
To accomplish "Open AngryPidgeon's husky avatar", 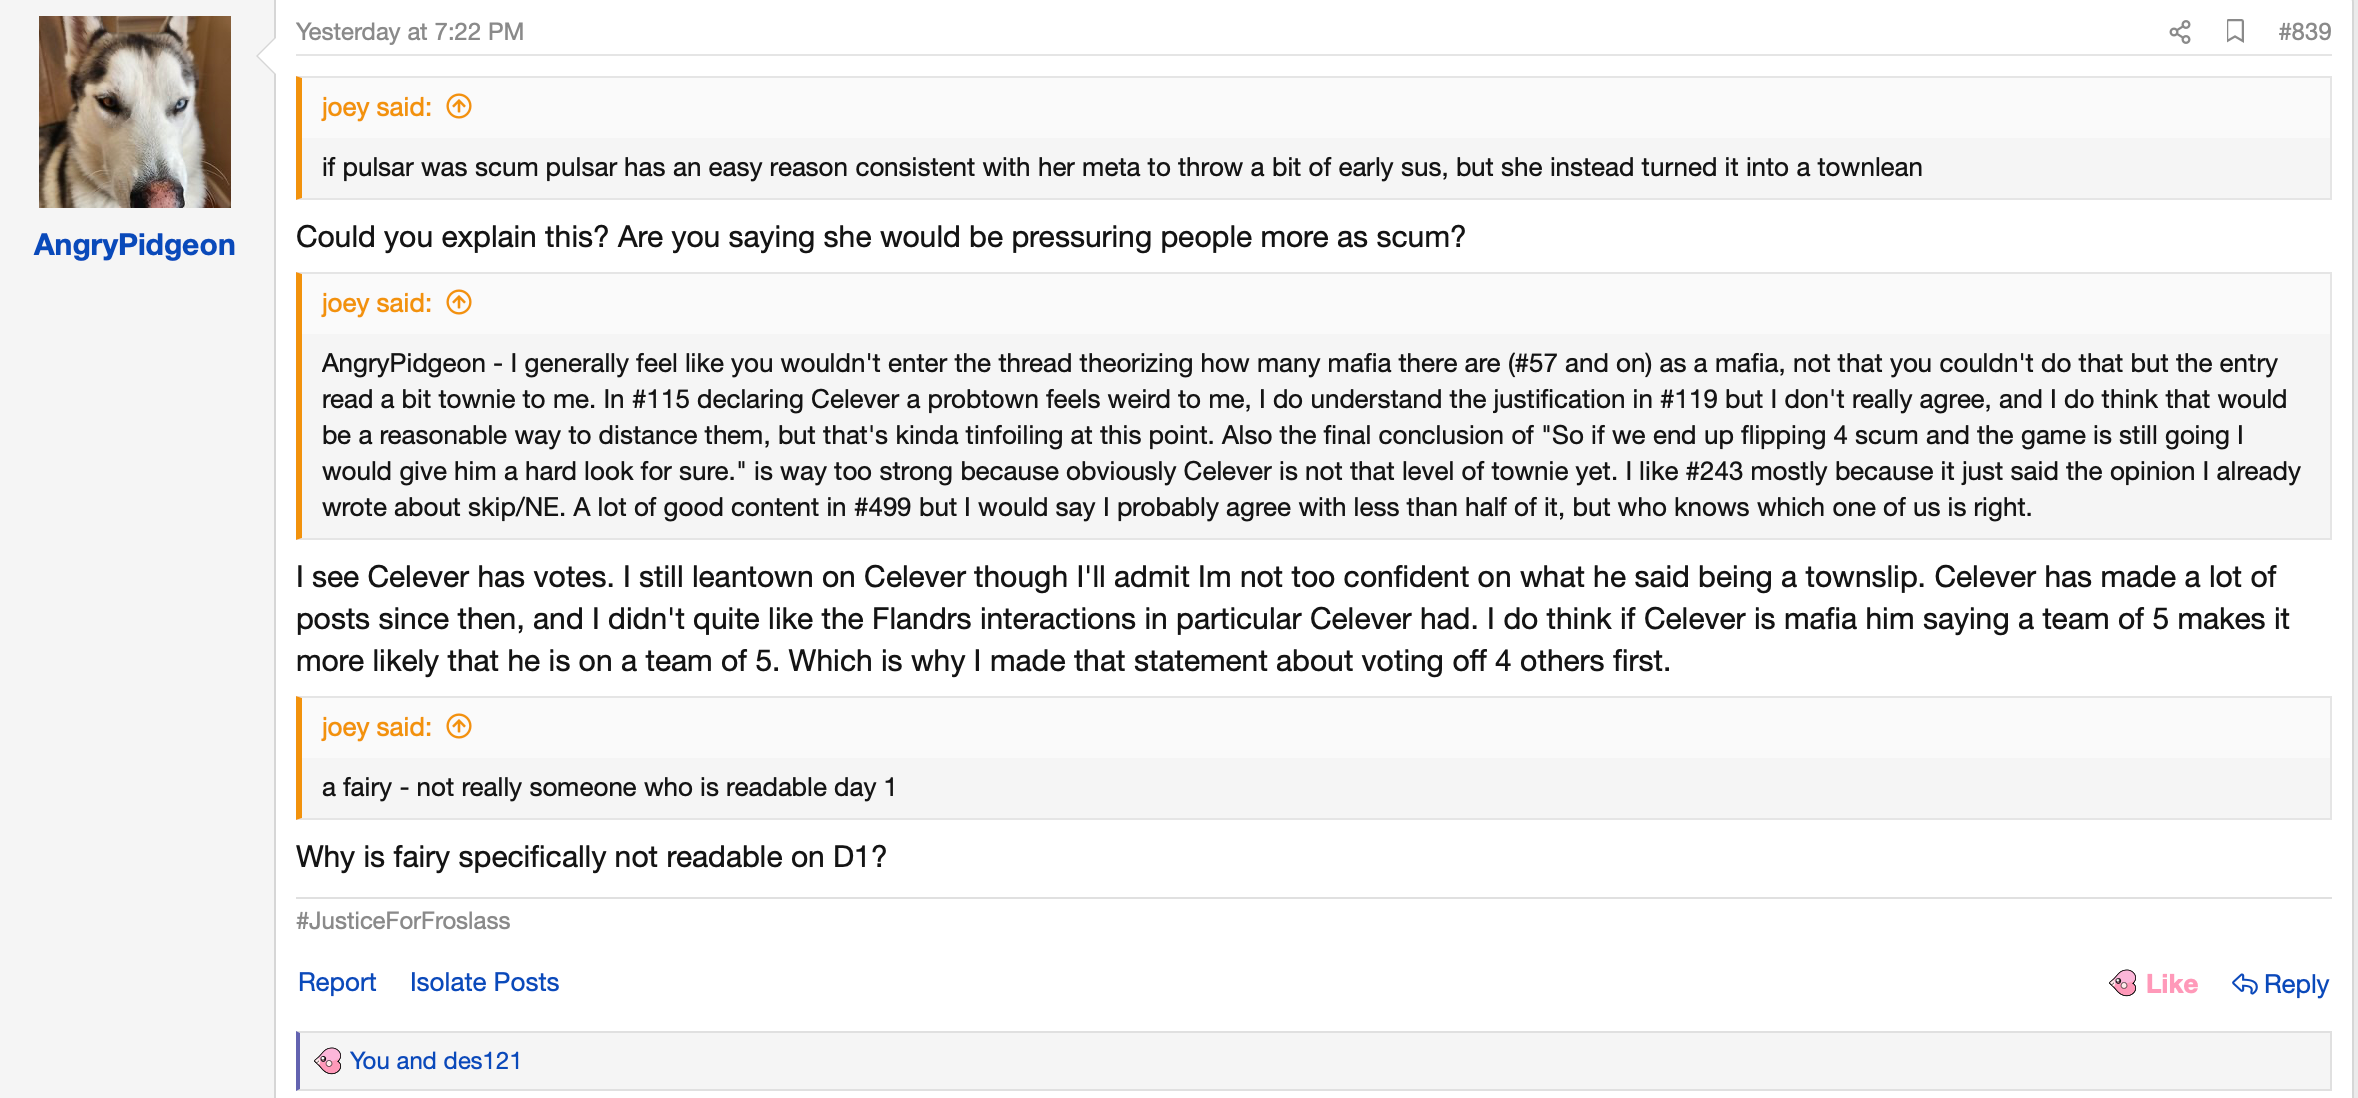I will coord(135,112).
